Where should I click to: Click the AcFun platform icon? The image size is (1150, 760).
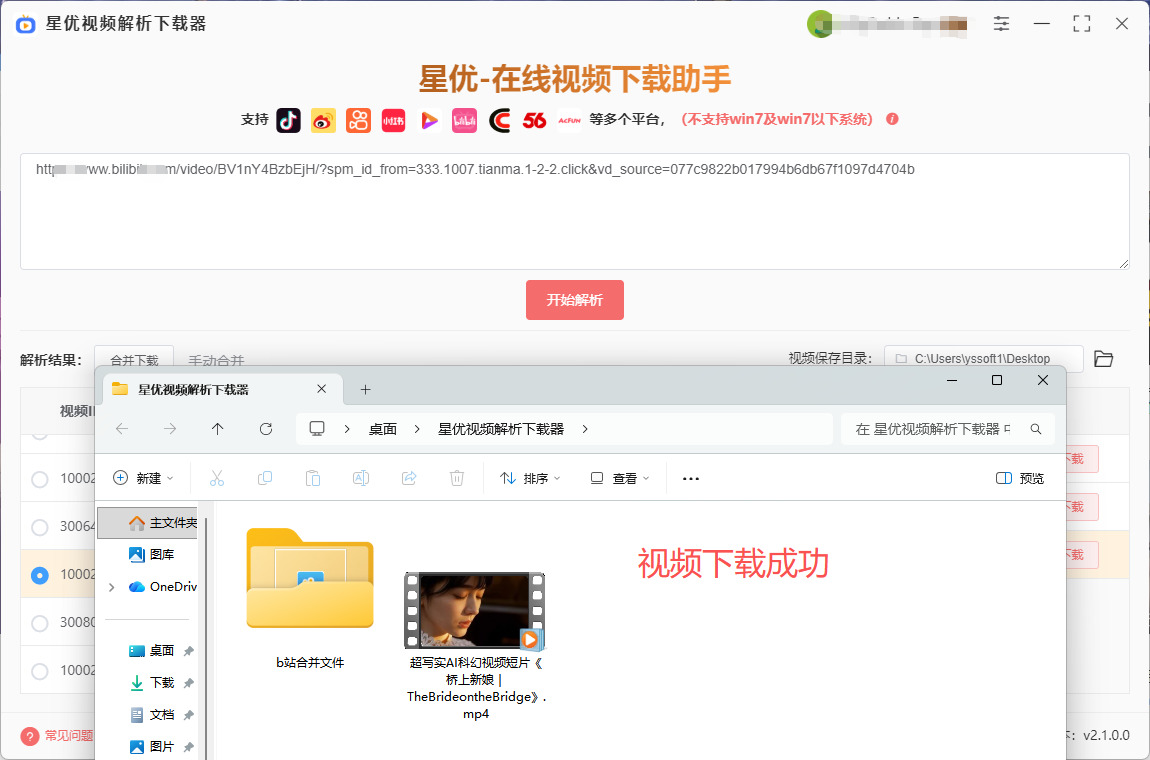click(x=570, y=120)
